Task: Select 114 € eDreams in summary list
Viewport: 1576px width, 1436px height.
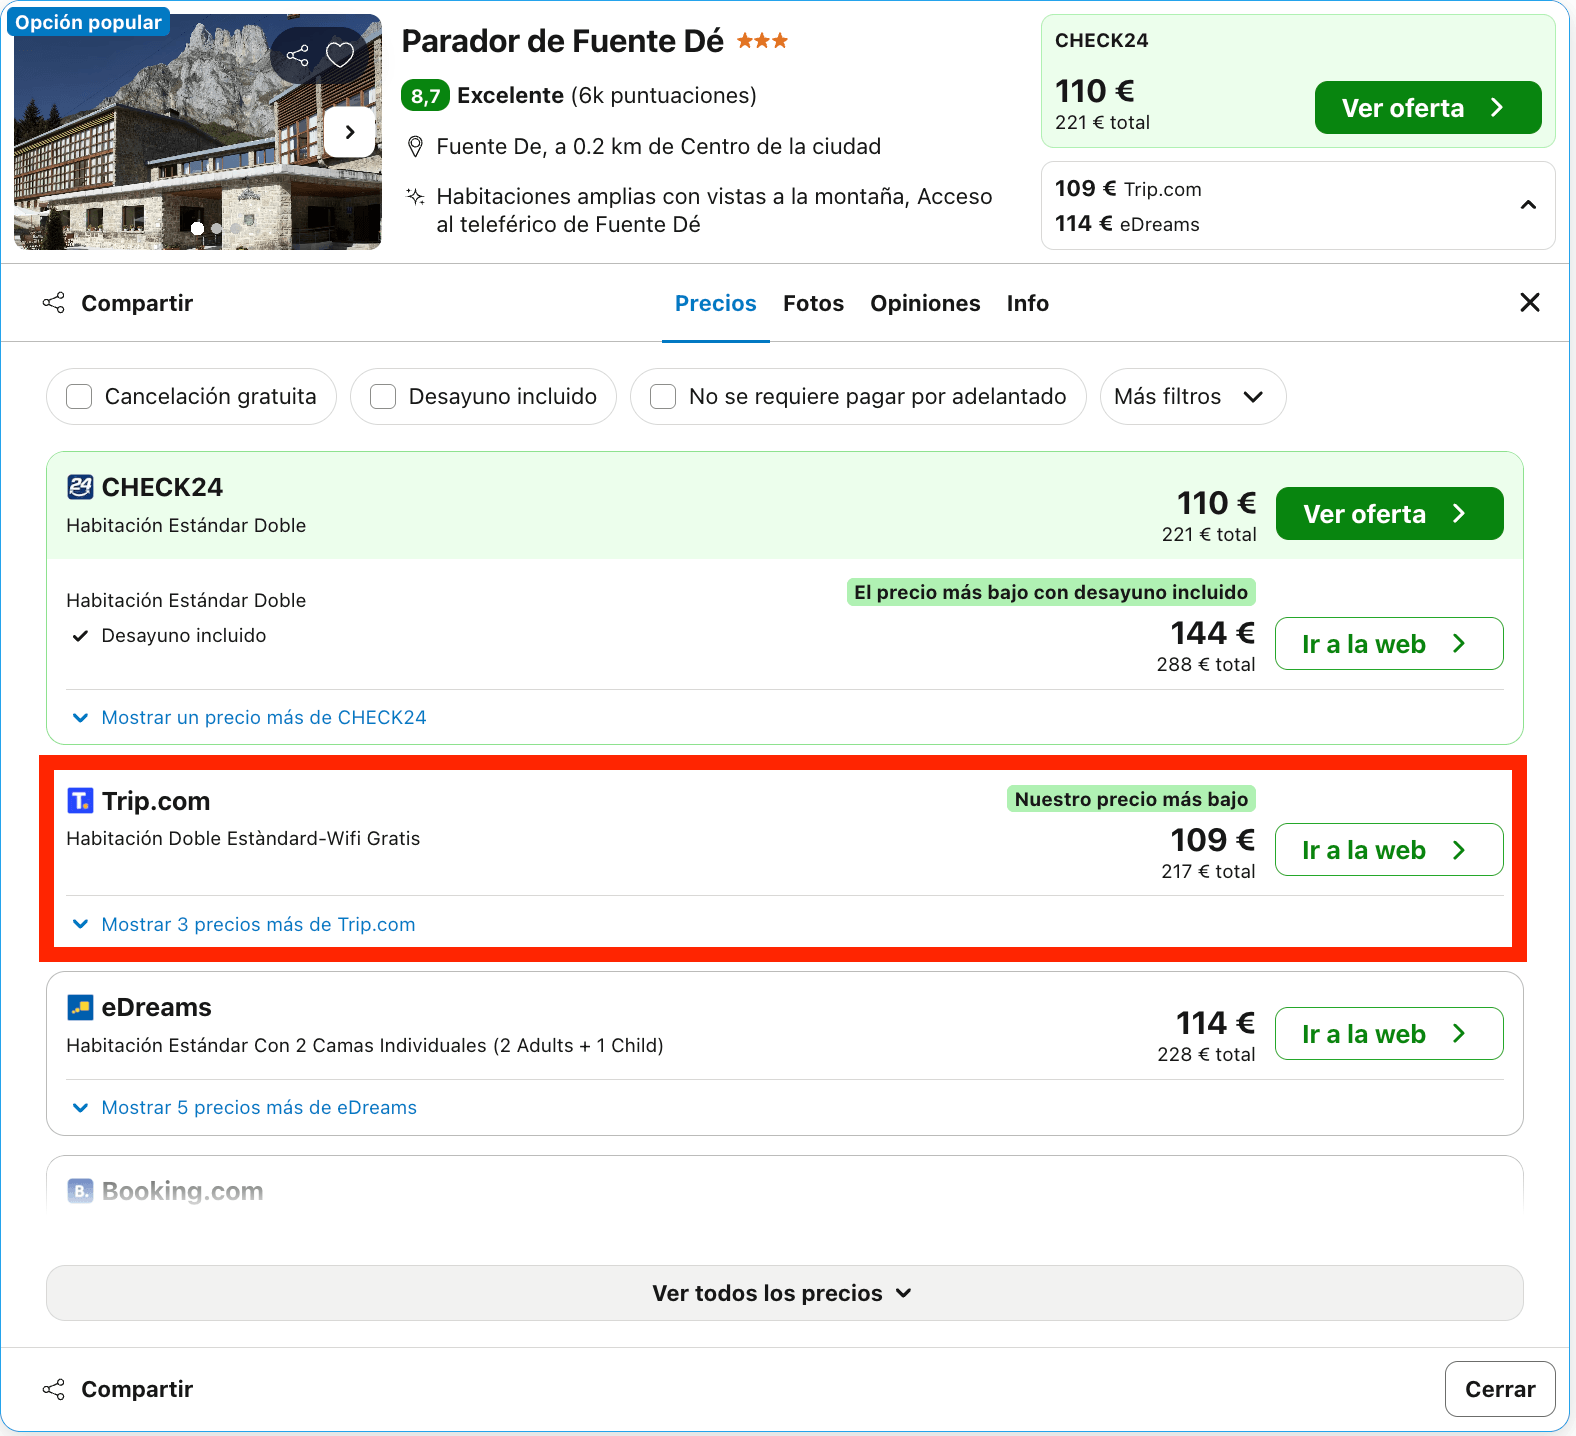Action: pyautogui.click(x=1127, y=224)
